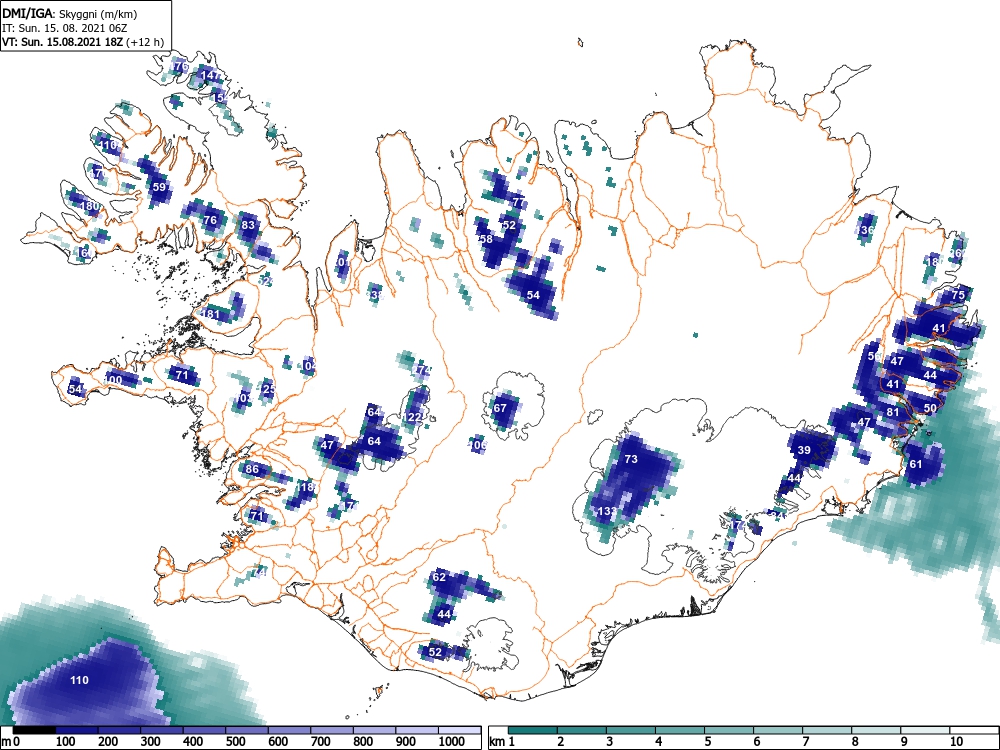Click the 77 visibility value in the north
Image resolution: width=1000 pixels, height=750 pixels.
(519, 203)
